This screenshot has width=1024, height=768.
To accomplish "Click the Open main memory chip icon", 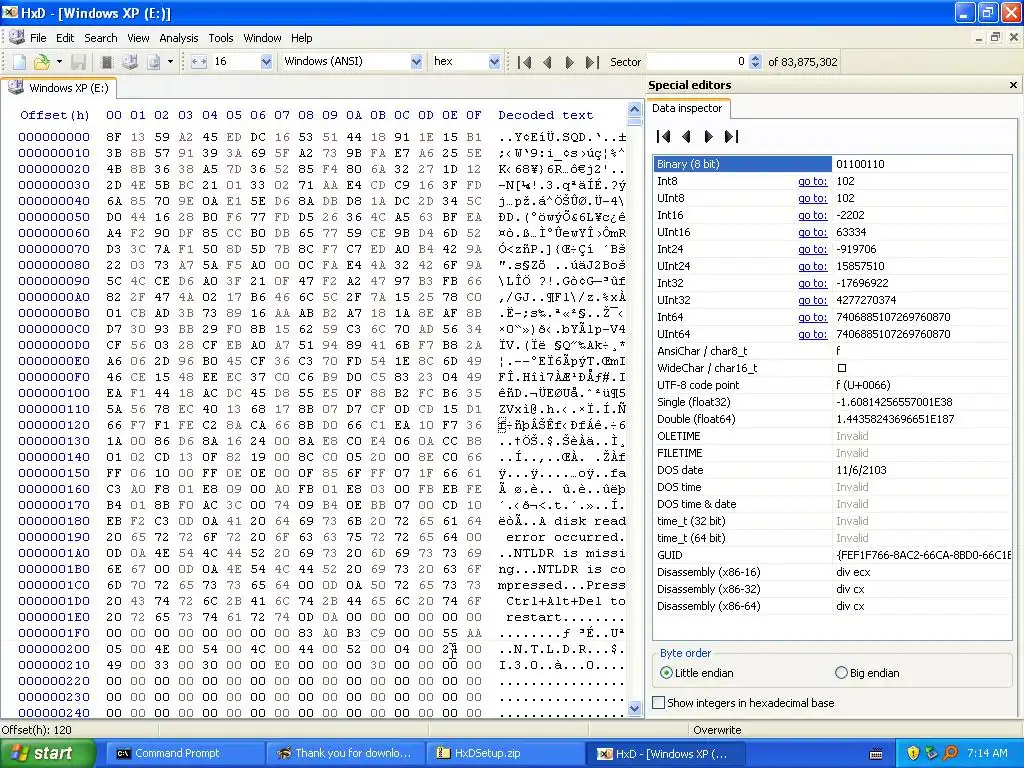I will (107, 62).
